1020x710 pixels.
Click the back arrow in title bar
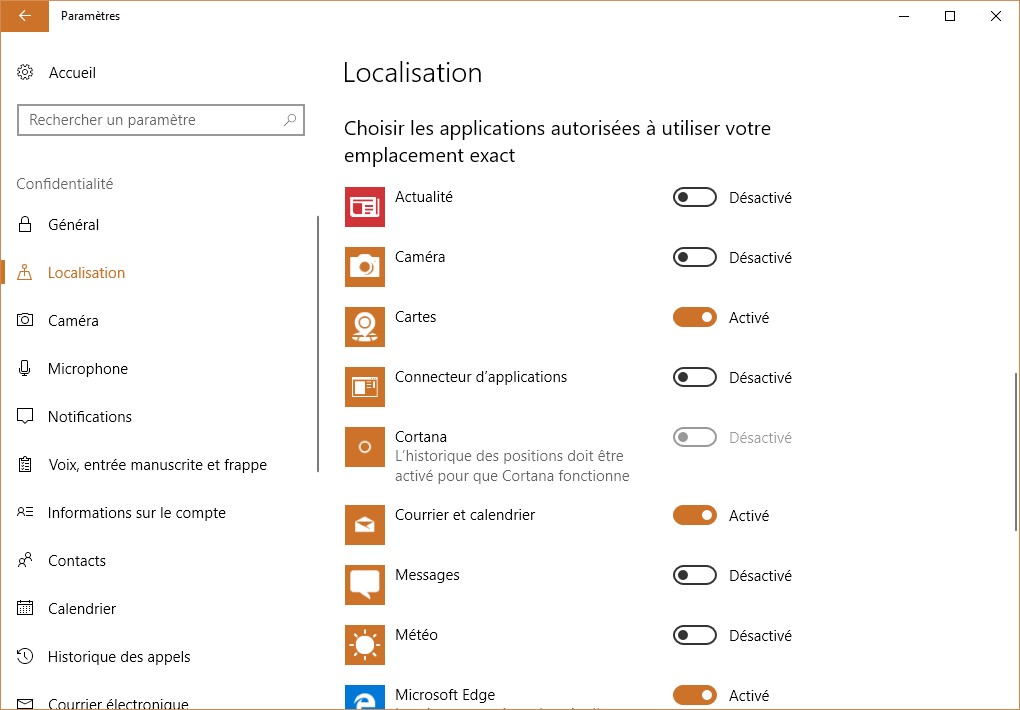[24, 16]
